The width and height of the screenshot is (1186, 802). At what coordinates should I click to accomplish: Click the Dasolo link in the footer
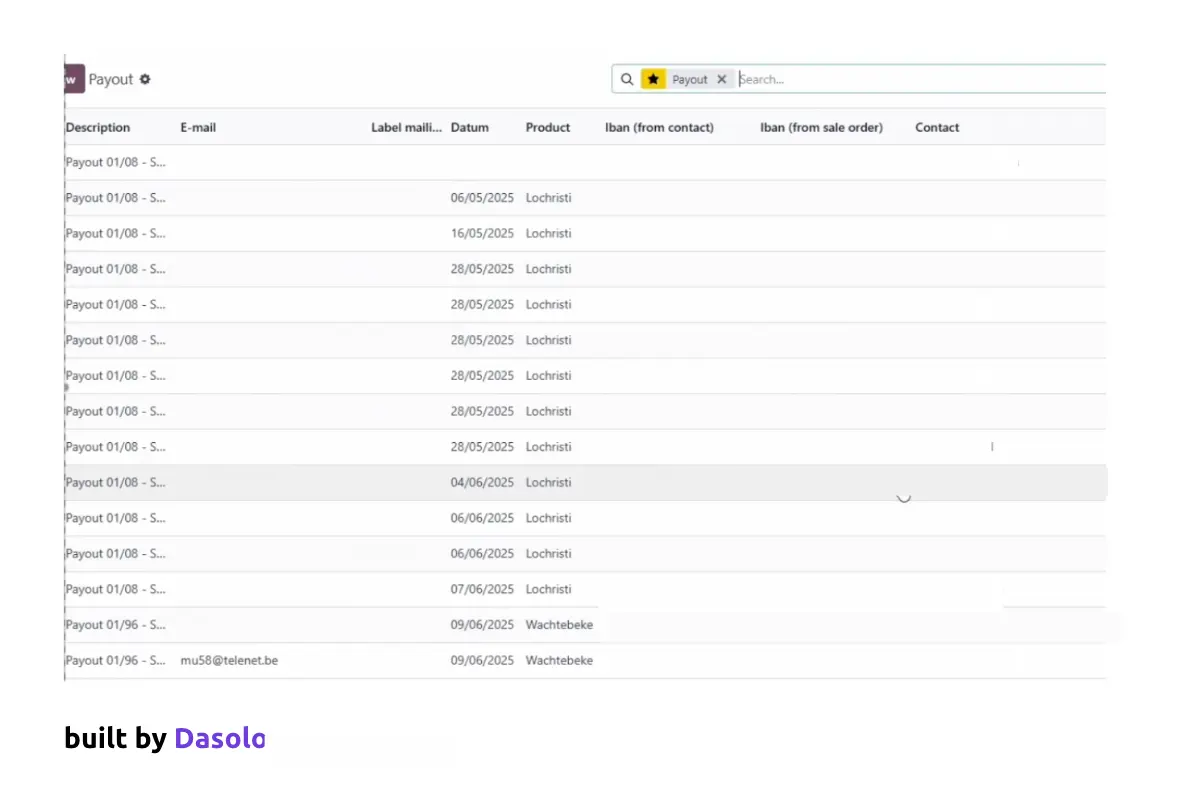pyautogui.click(x=219, y=738)
